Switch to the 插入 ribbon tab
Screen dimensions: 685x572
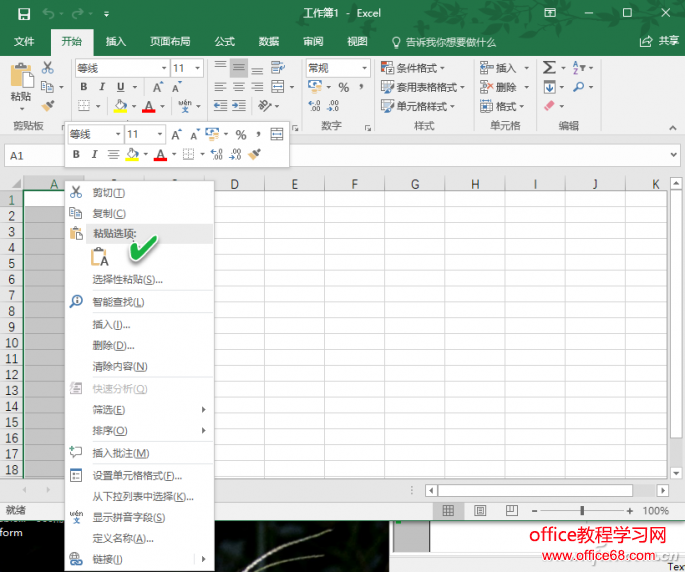click(116, 42)
